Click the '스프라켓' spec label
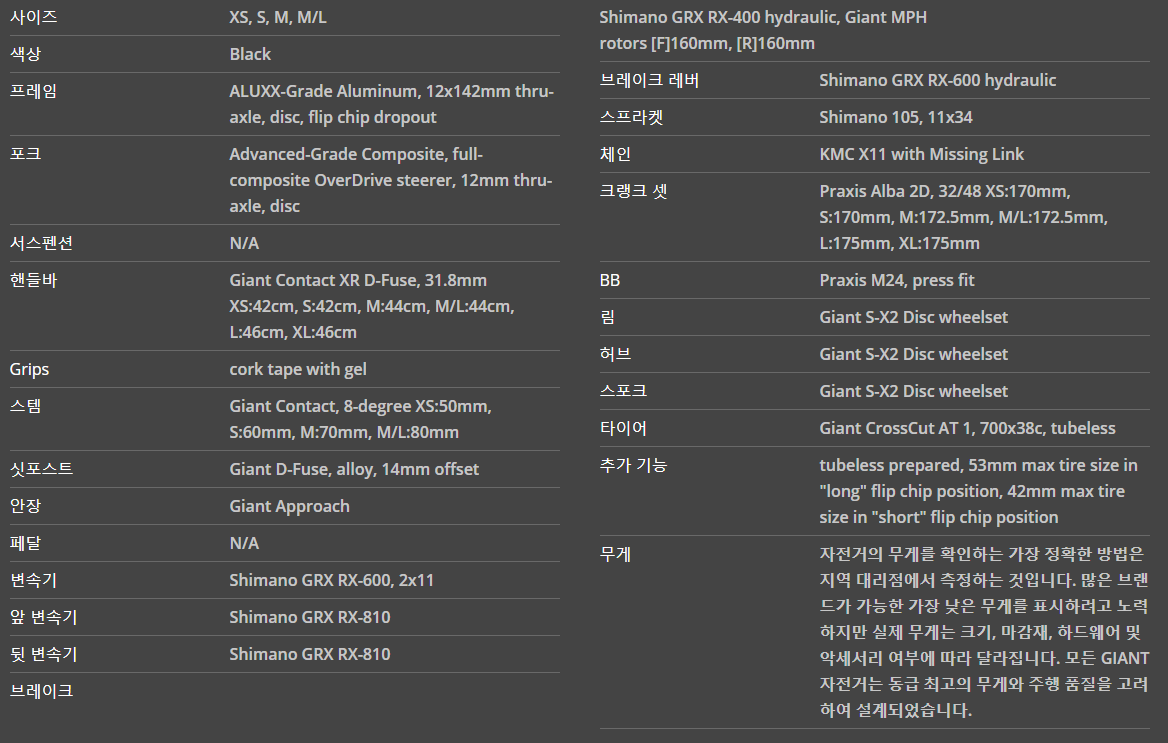Screen dimensions: 1168x743 click(x=632, y=118)
